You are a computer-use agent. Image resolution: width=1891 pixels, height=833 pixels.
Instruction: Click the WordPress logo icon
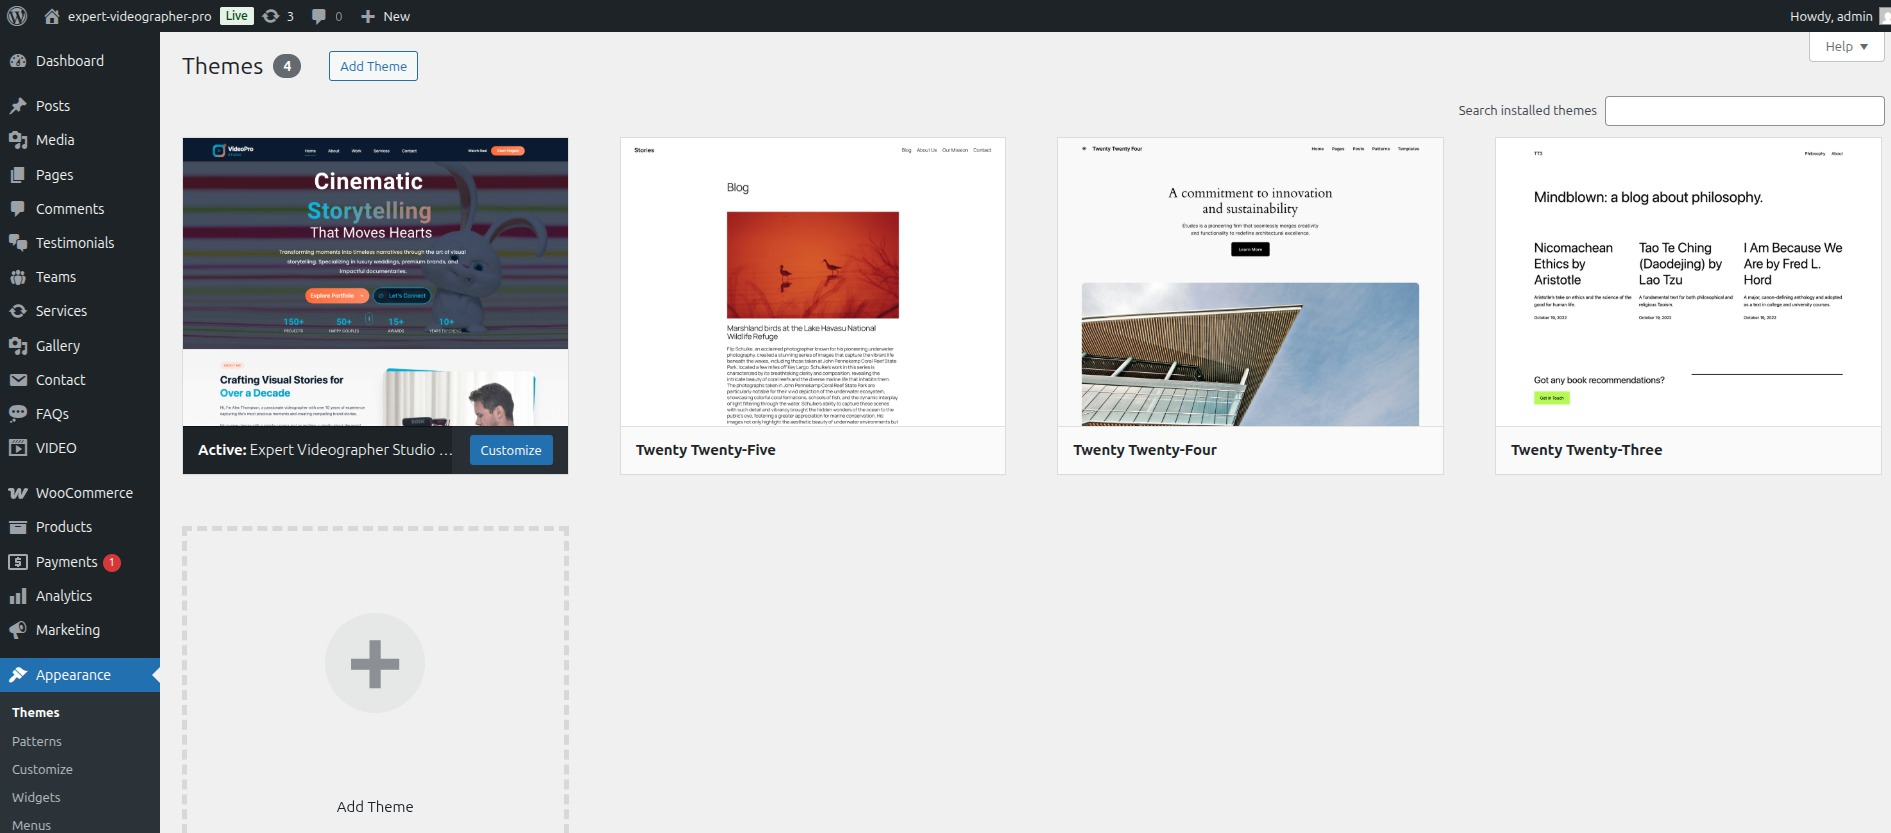17,16
